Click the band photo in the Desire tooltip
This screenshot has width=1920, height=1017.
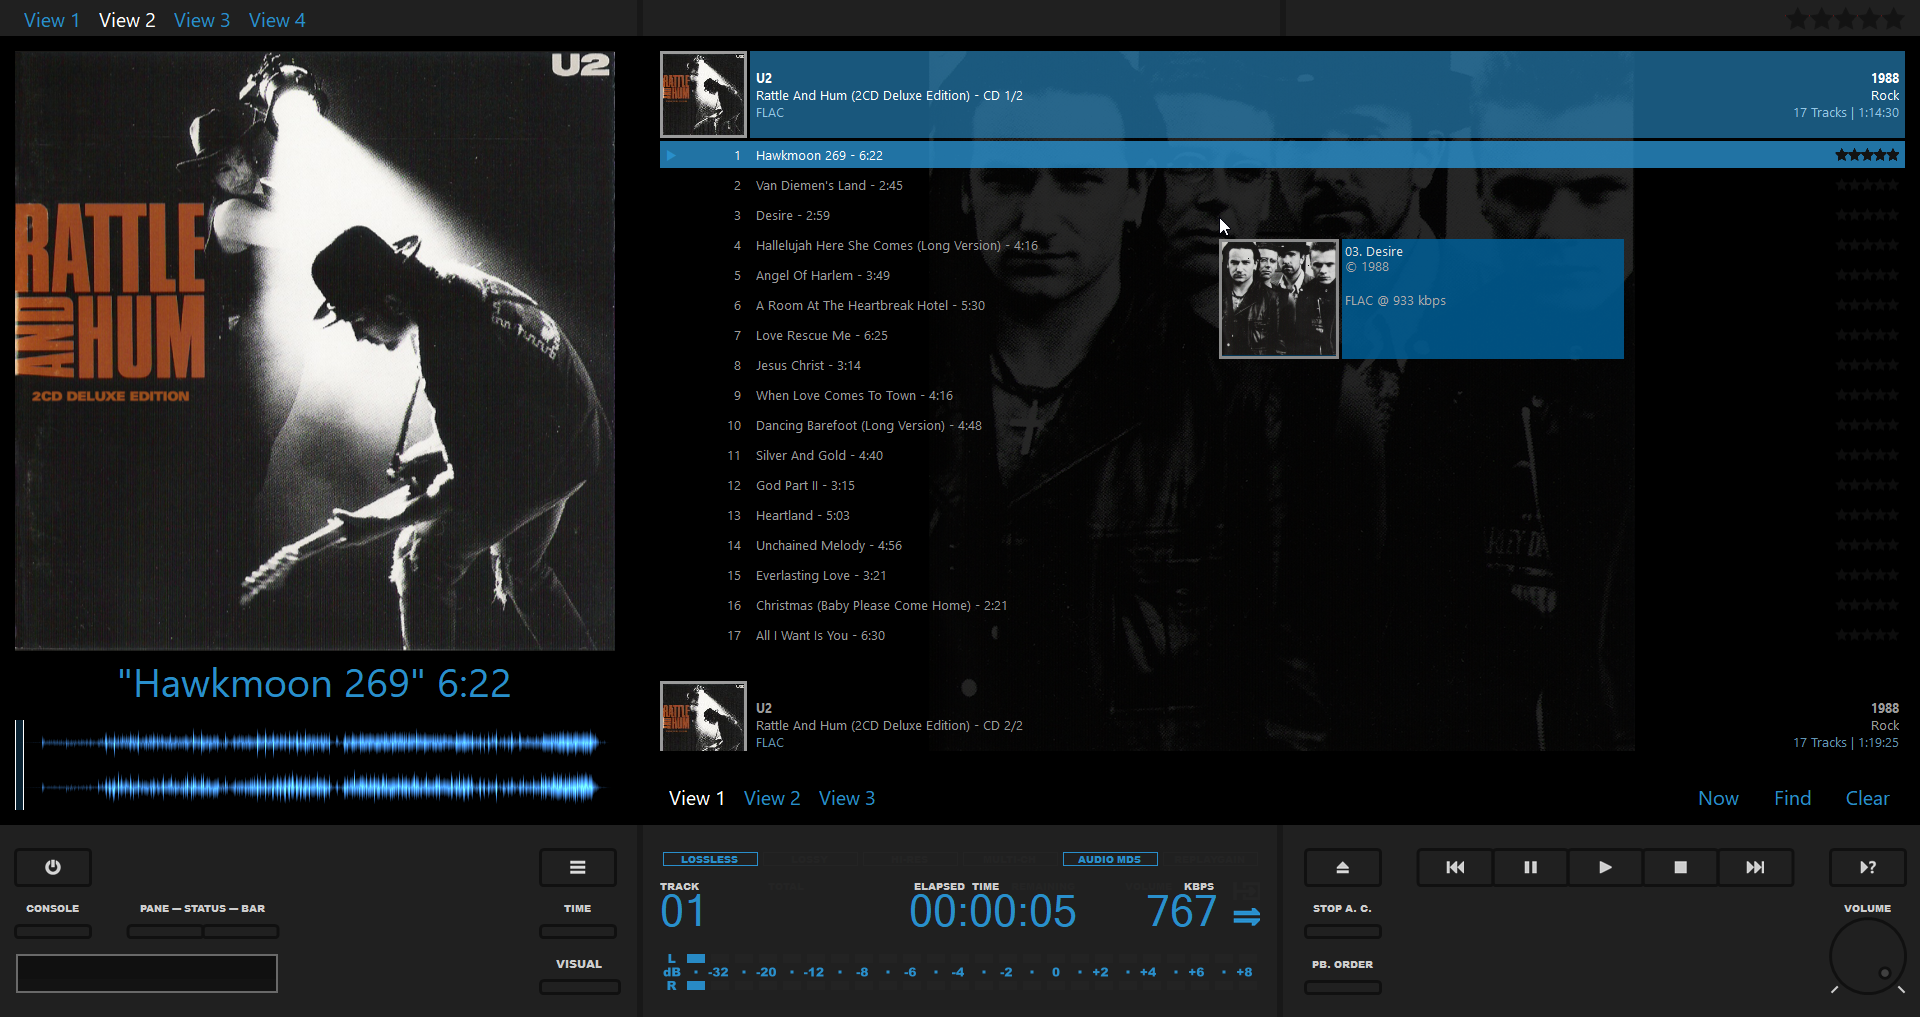pyautogui.click(x=1279, y=299)
